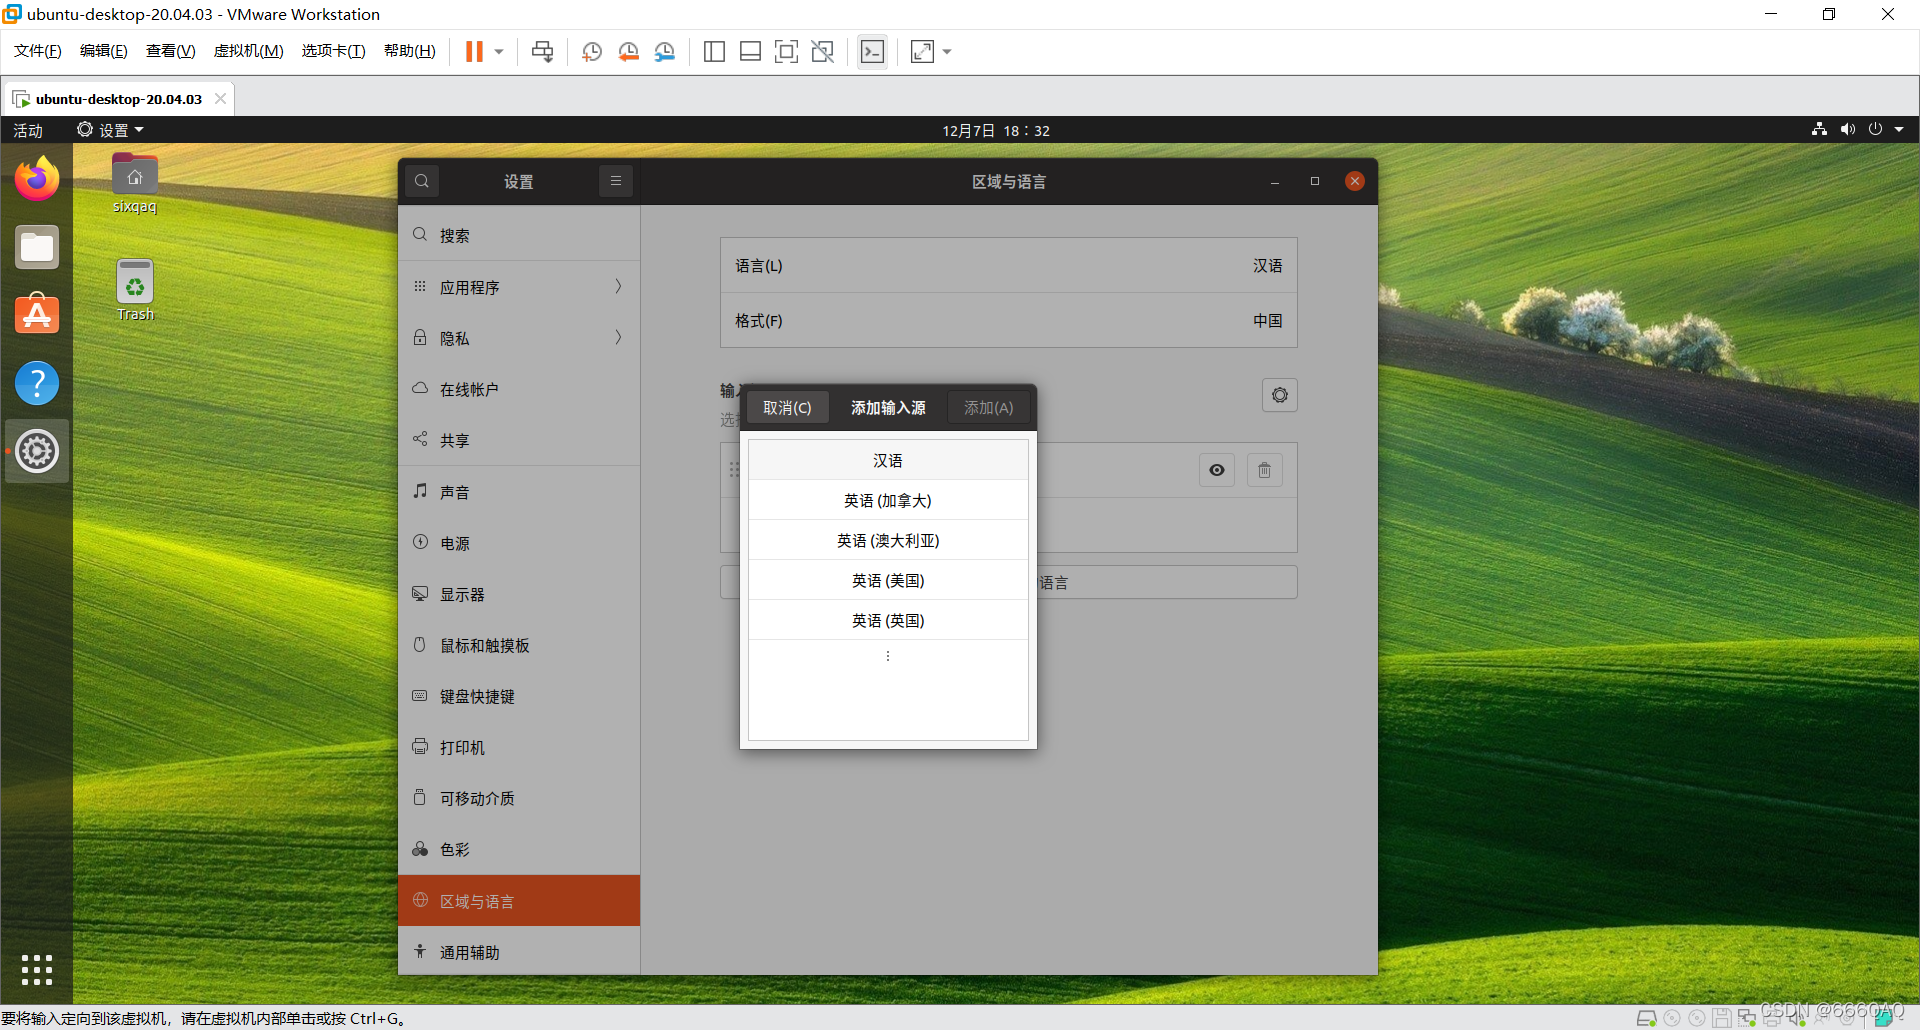
Task: Click the volume icon in Ubuntu top bar
Action: tap(1847, 129)
